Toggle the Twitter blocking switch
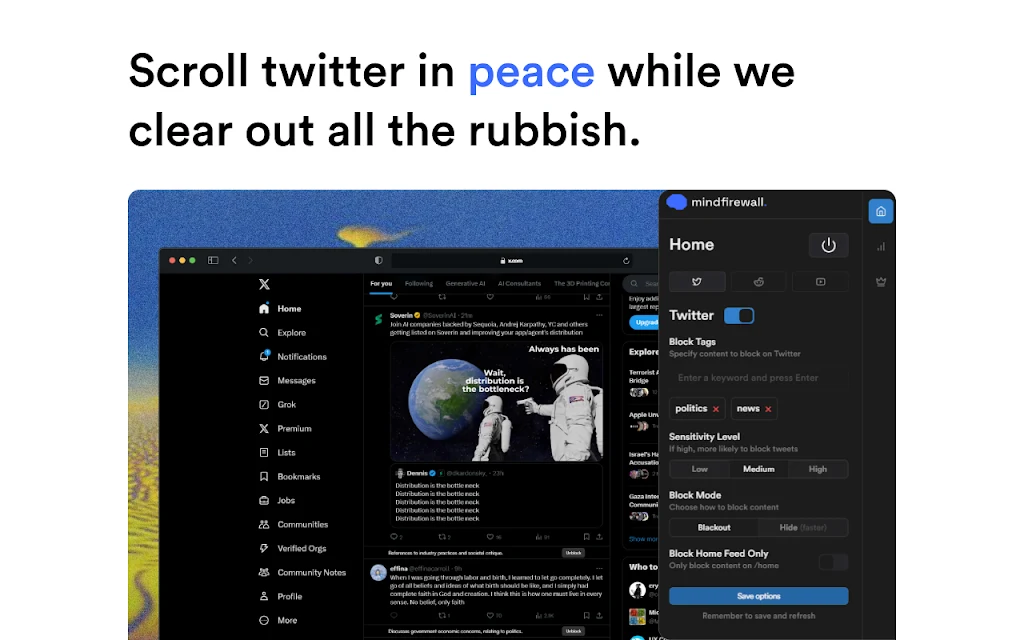This screenshot has height=640, width=1024. click(739, 315)
